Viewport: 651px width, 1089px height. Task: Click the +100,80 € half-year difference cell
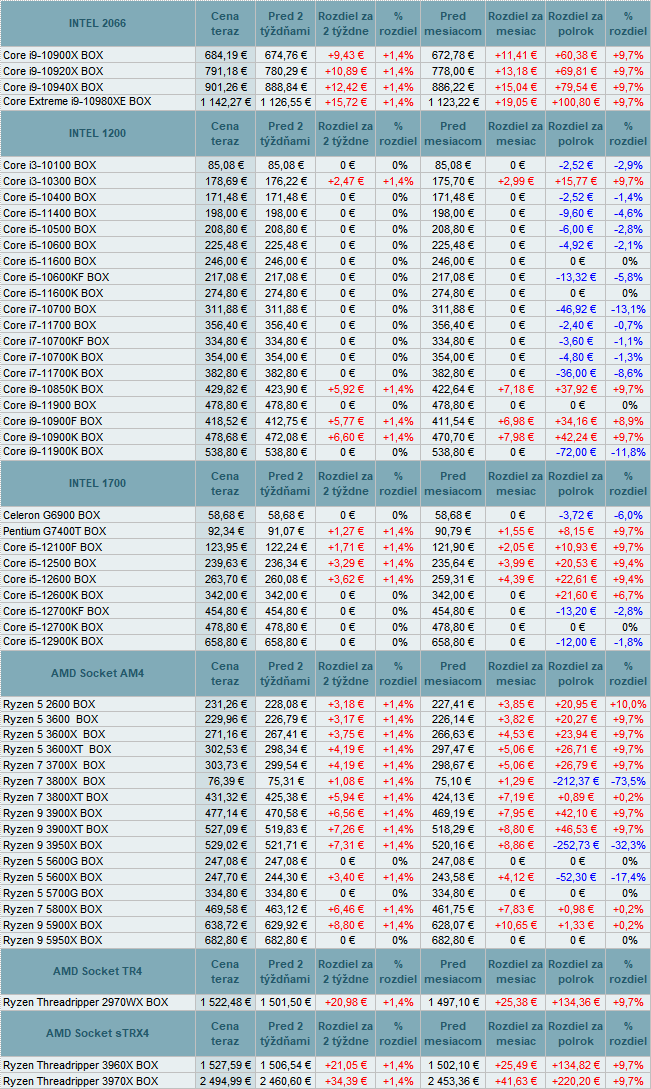pyautogui.click(x=576, y=102)
